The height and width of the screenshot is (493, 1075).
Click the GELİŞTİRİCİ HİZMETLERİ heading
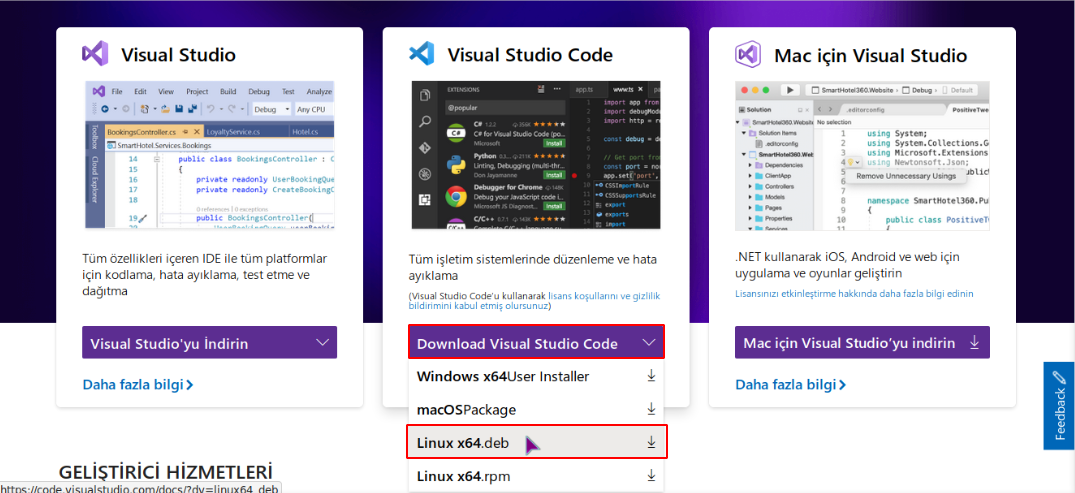[x=165, y=472]
